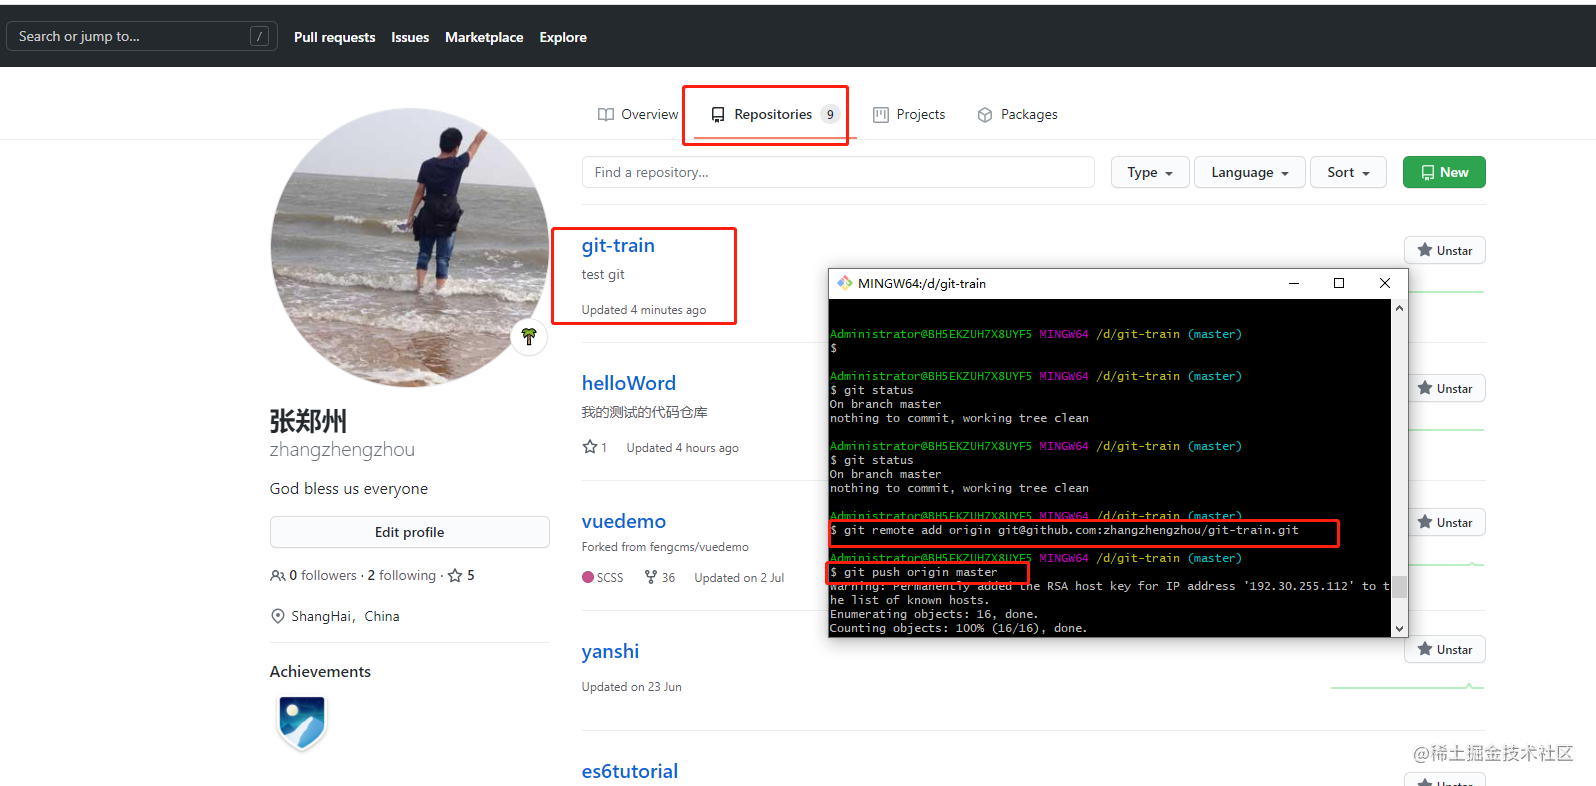Viewport: 1596px width, 786px height.
Task: Click the terminal scrollbar down arrow
Action: 1400,628
